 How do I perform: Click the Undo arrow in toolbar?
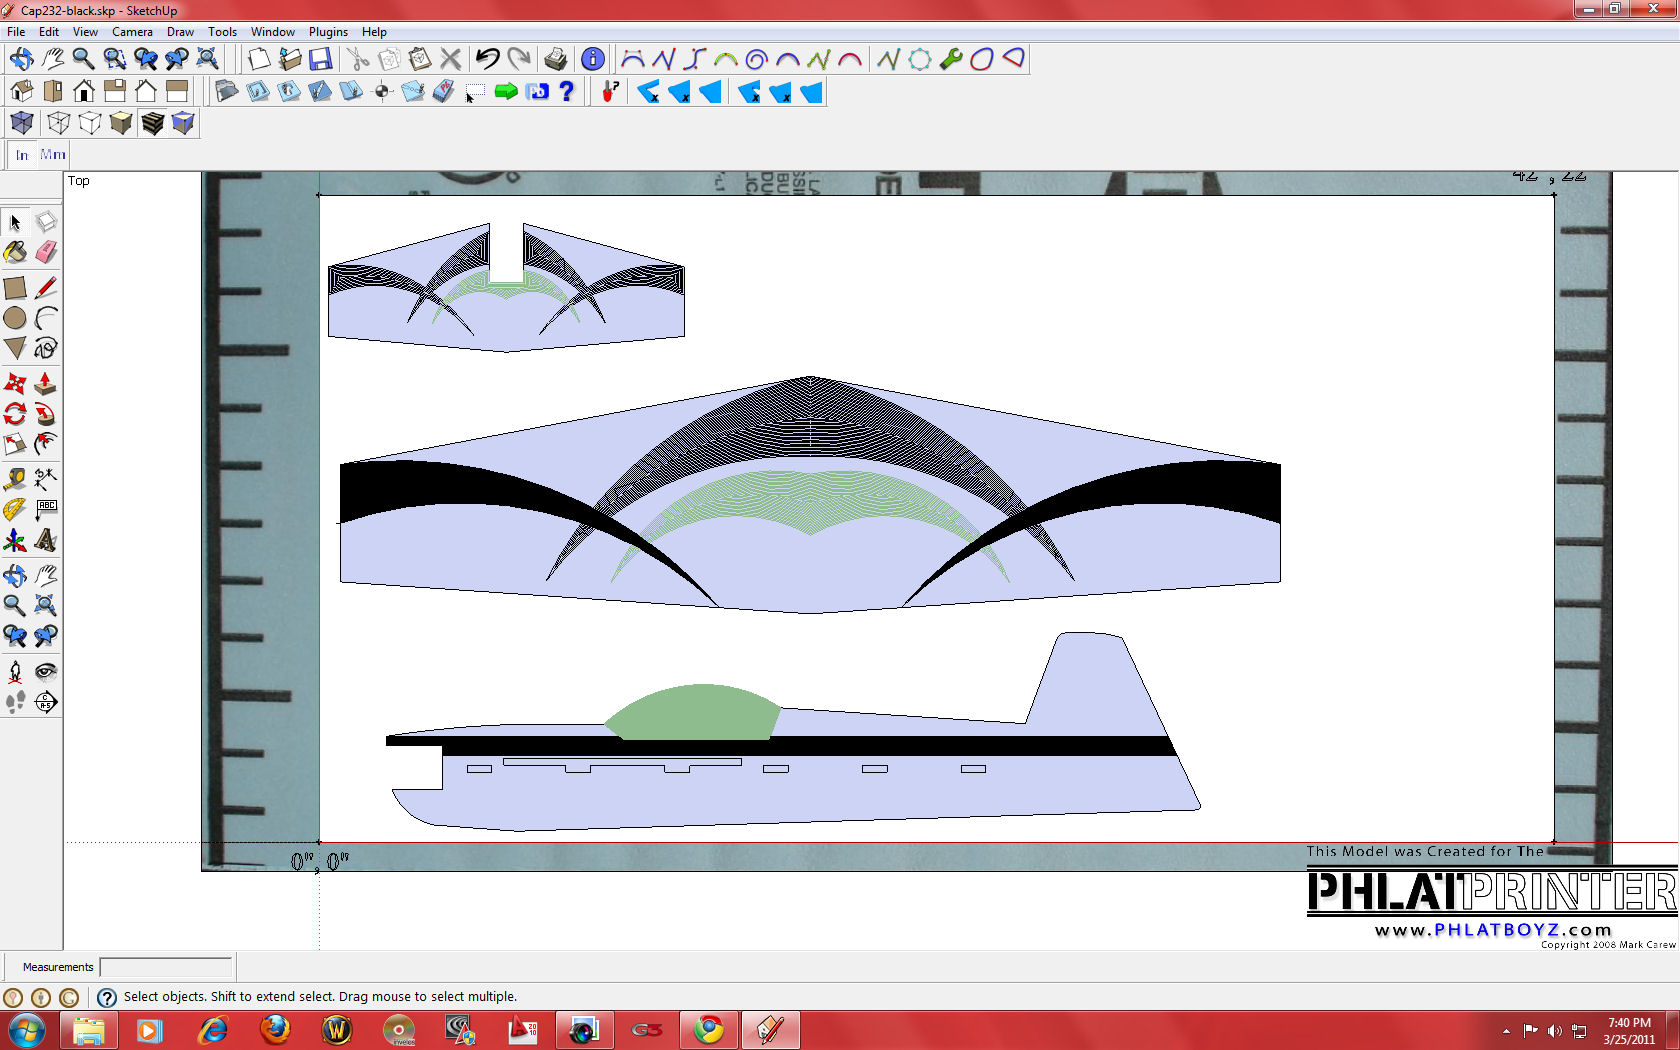click(x=487, y=59)
